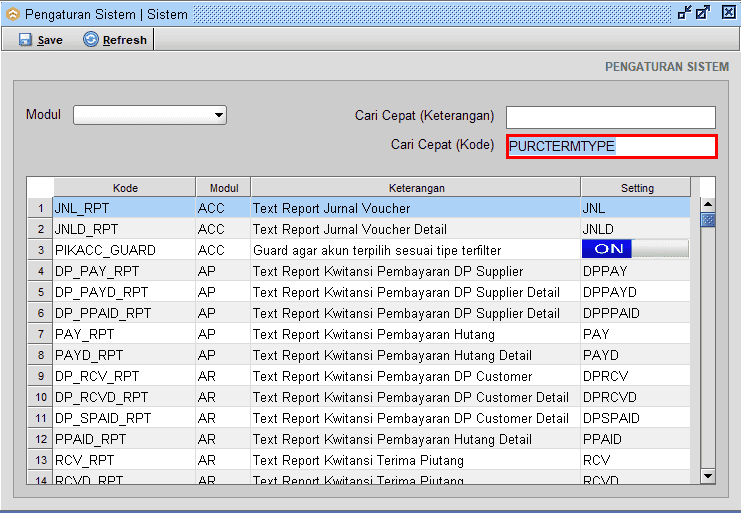Select the RCV_RPT kode cell
741x513 pixels.
[124, 460]
